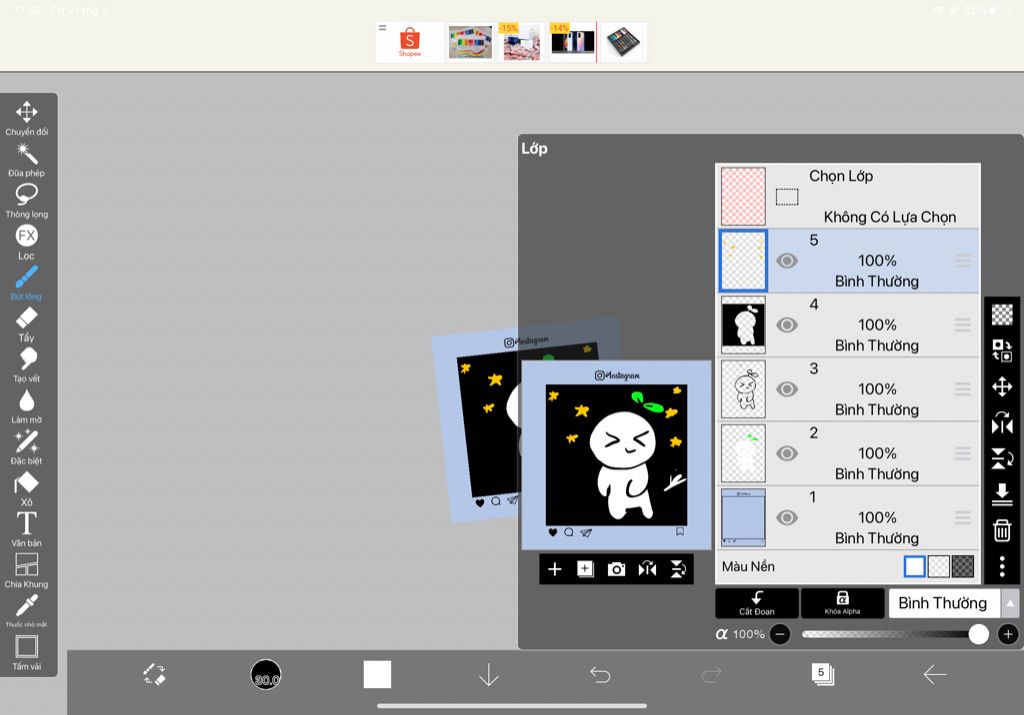Toggle visibility of layer 3
The width and height of the screenshot is (1024, 715).
[787, 389]
